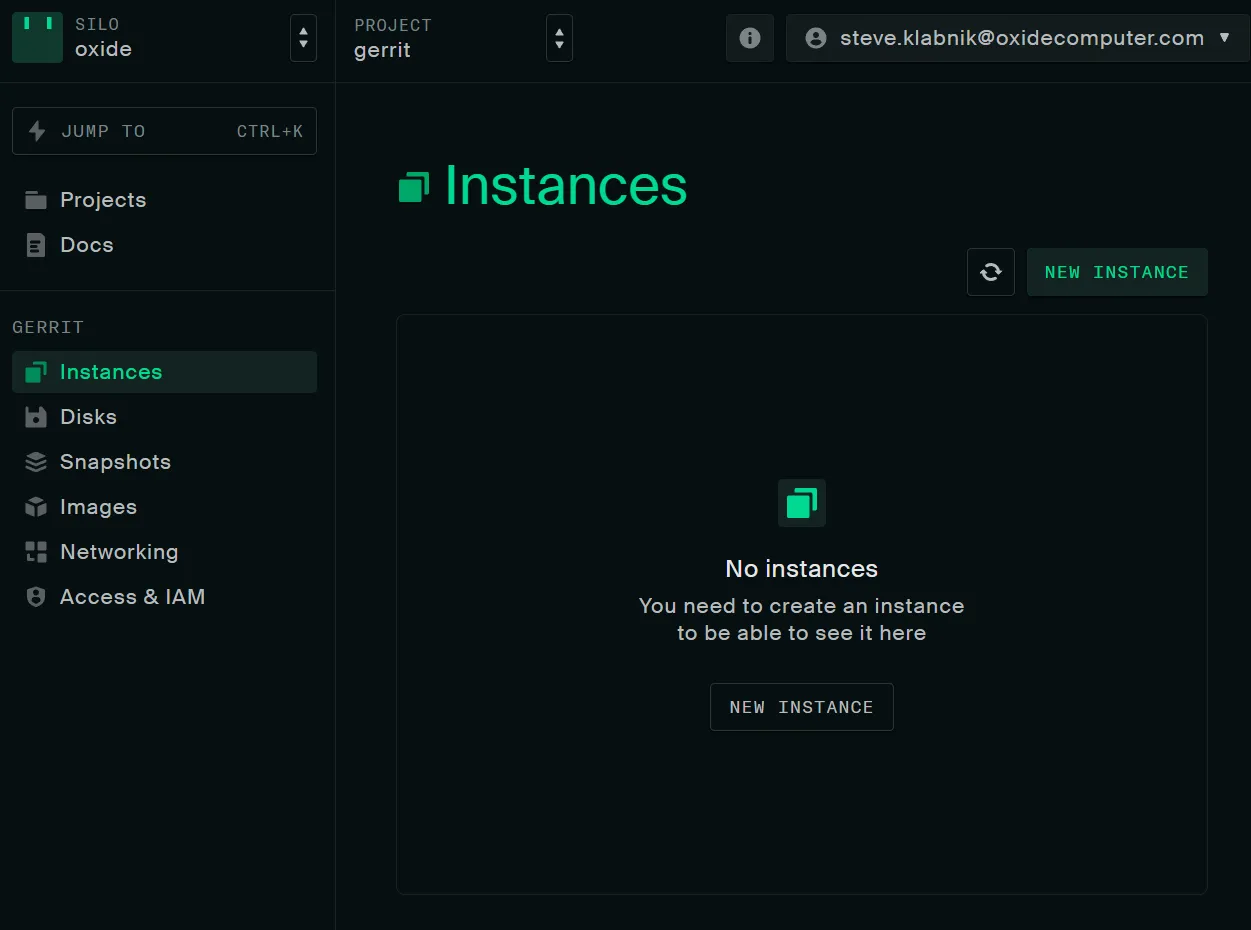Open the Images page
Screen dimensions: 1251x930
164,507
